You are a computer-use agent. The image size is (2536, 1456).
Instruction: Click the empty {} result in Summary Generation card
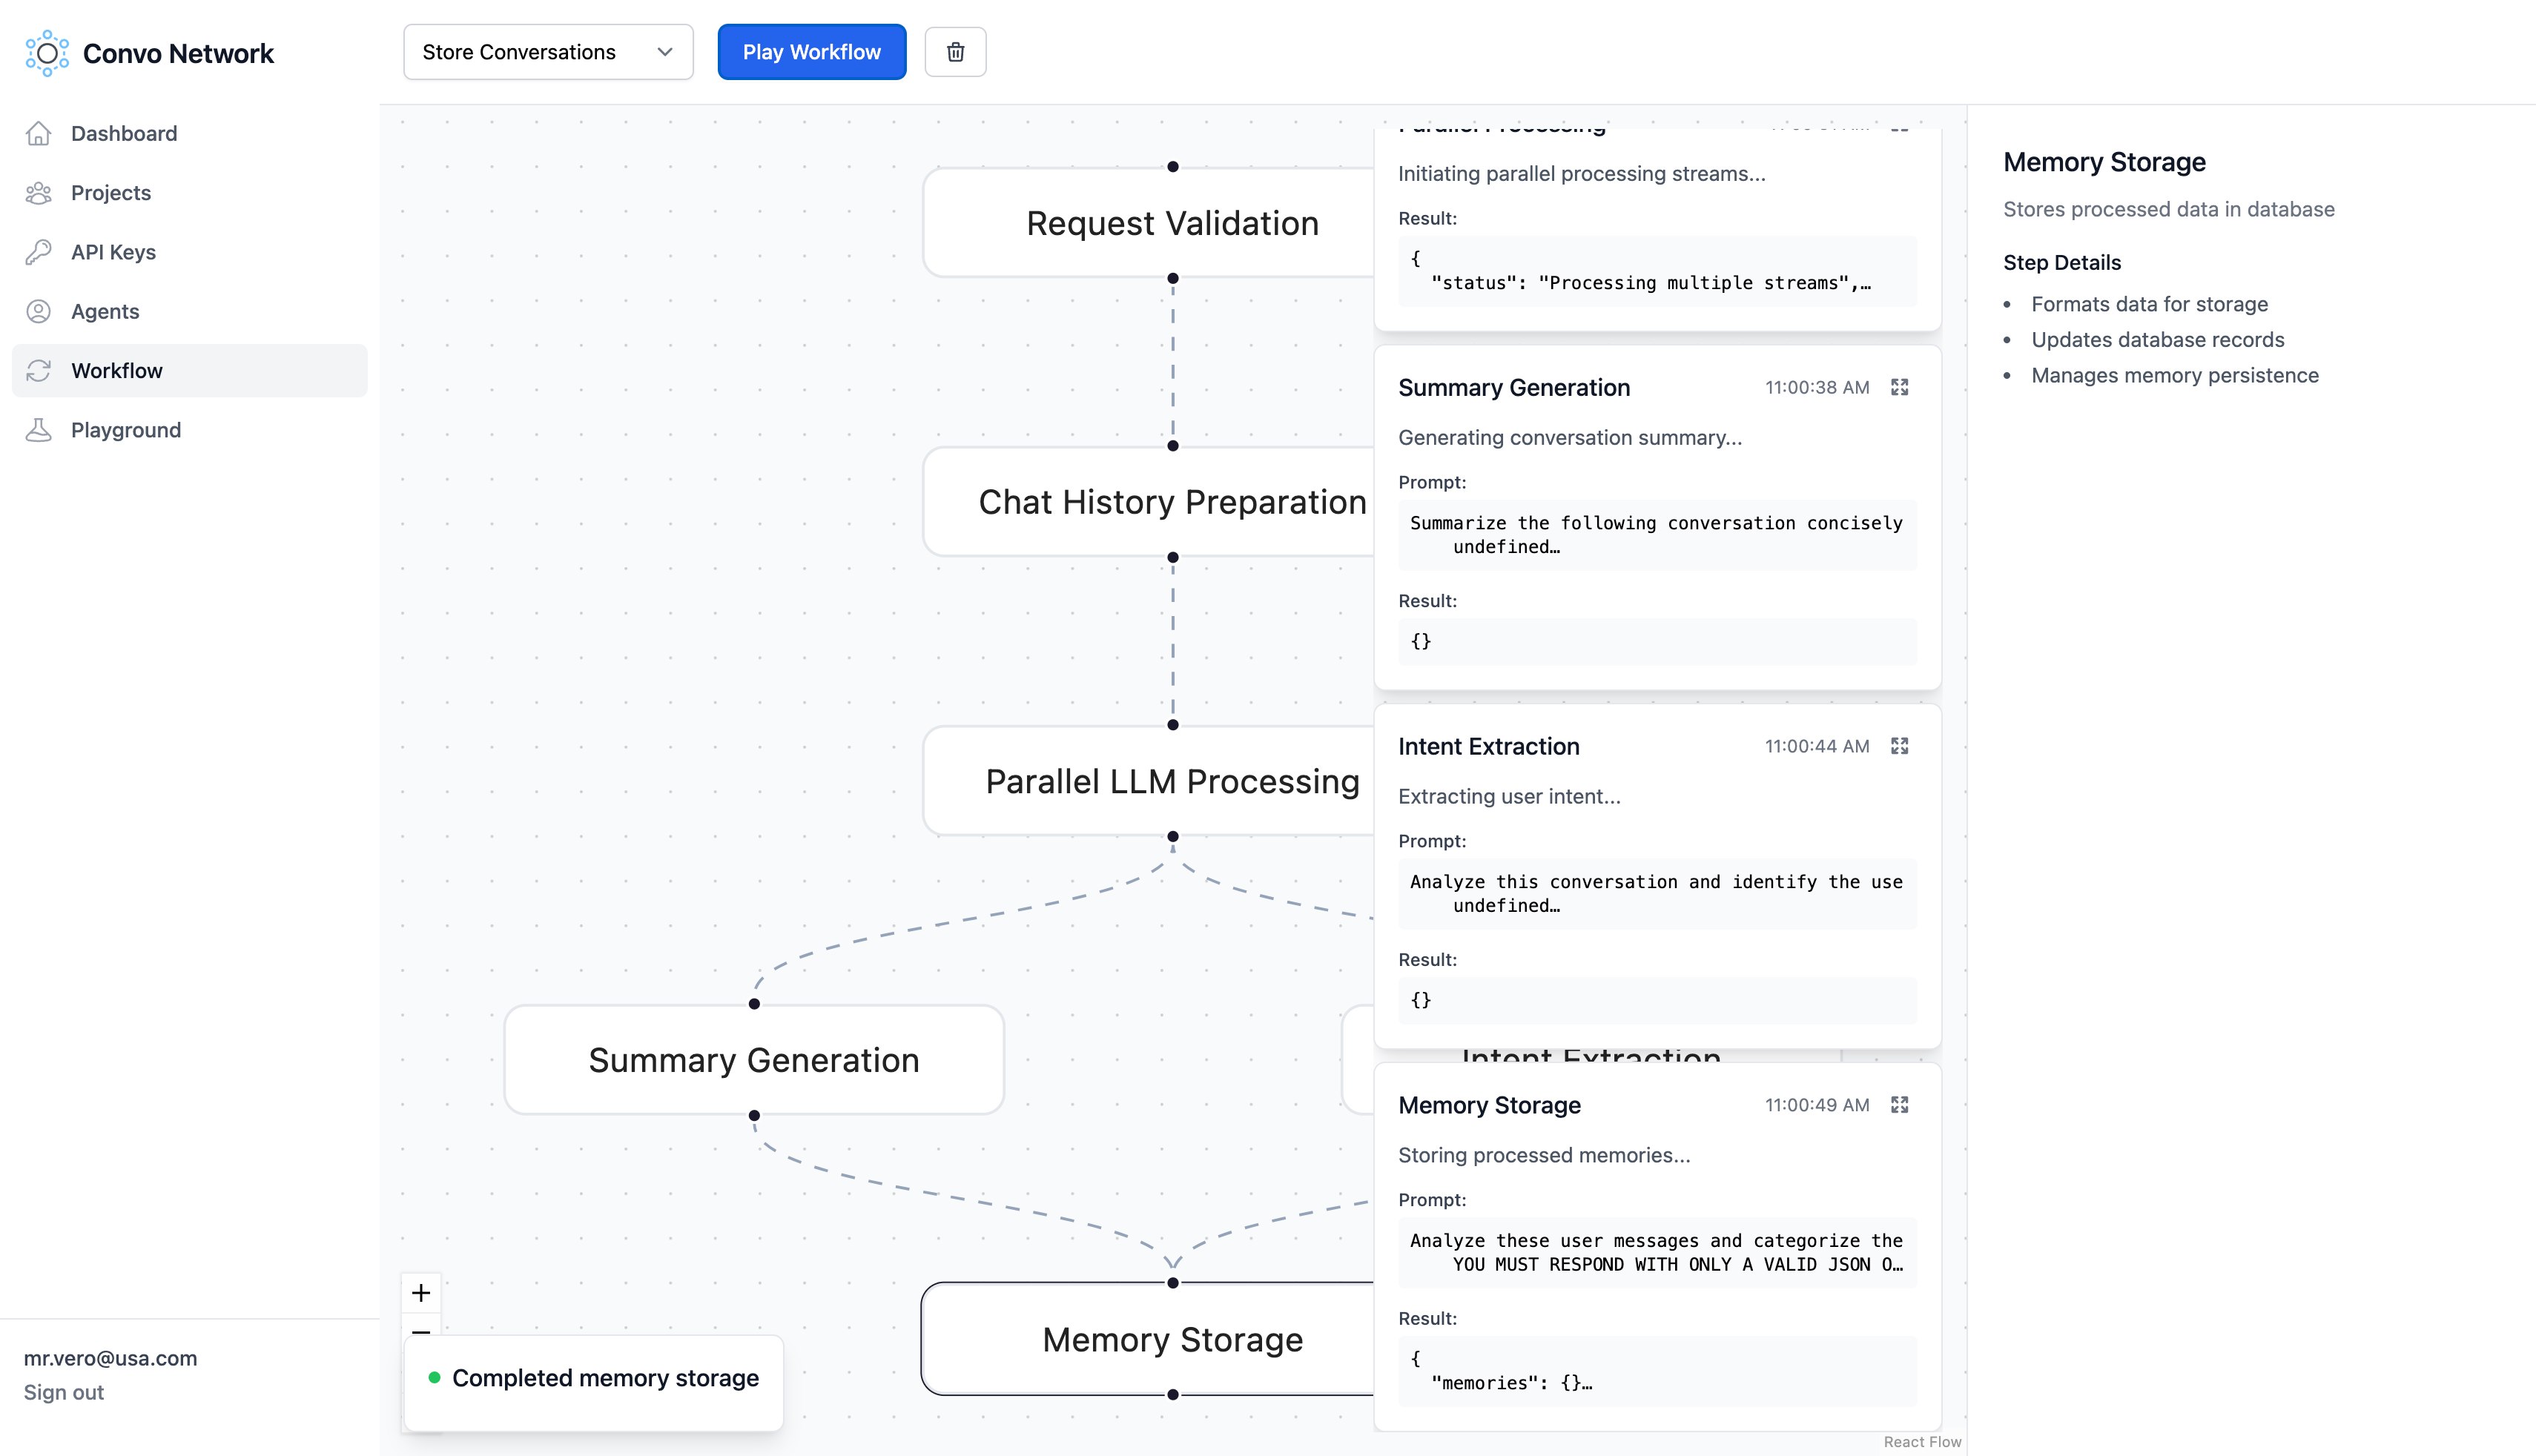click(1657, 641)
